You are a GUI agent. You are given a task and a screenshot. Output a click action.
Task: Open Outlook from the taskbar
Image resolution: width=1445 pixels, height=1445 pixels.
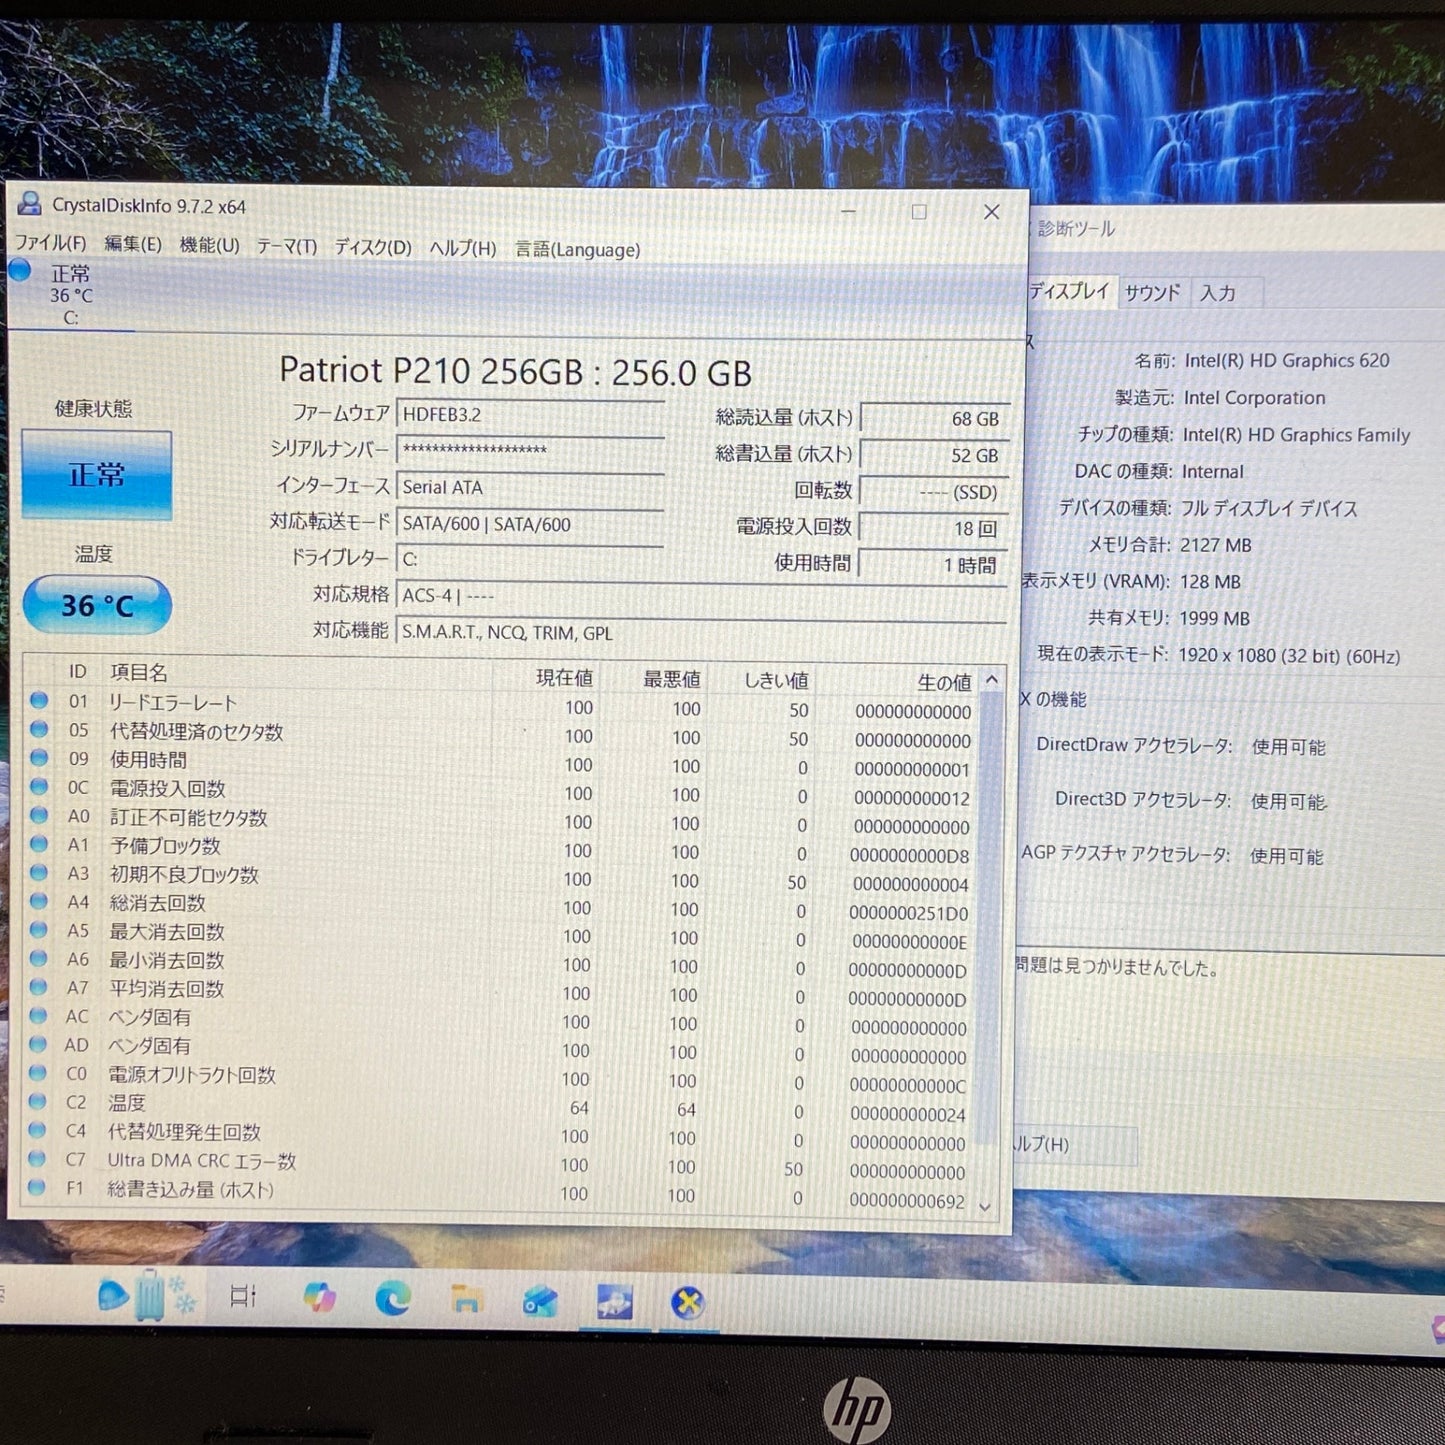coord(540,1300)
